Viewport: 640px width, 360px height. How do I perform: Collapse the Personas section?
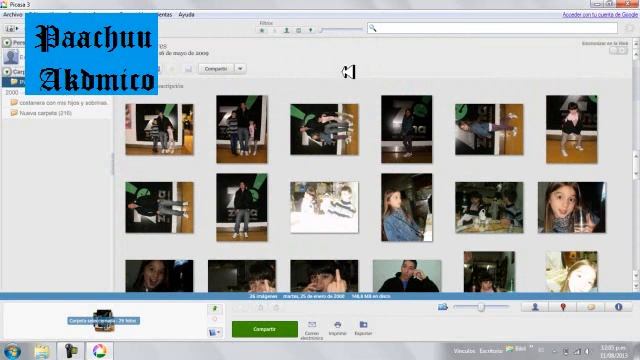pyautogui.click(x=7, y=42)
